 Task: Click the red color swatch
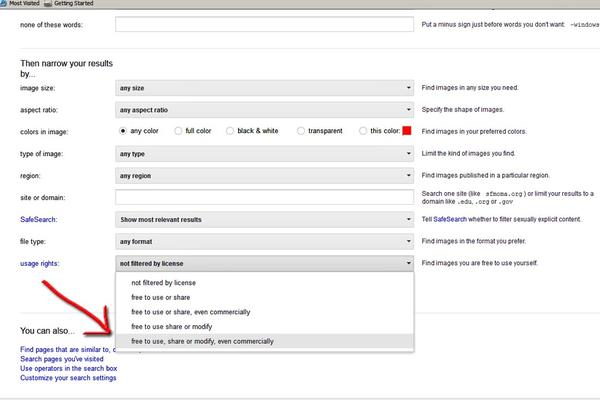click(407, 131)
